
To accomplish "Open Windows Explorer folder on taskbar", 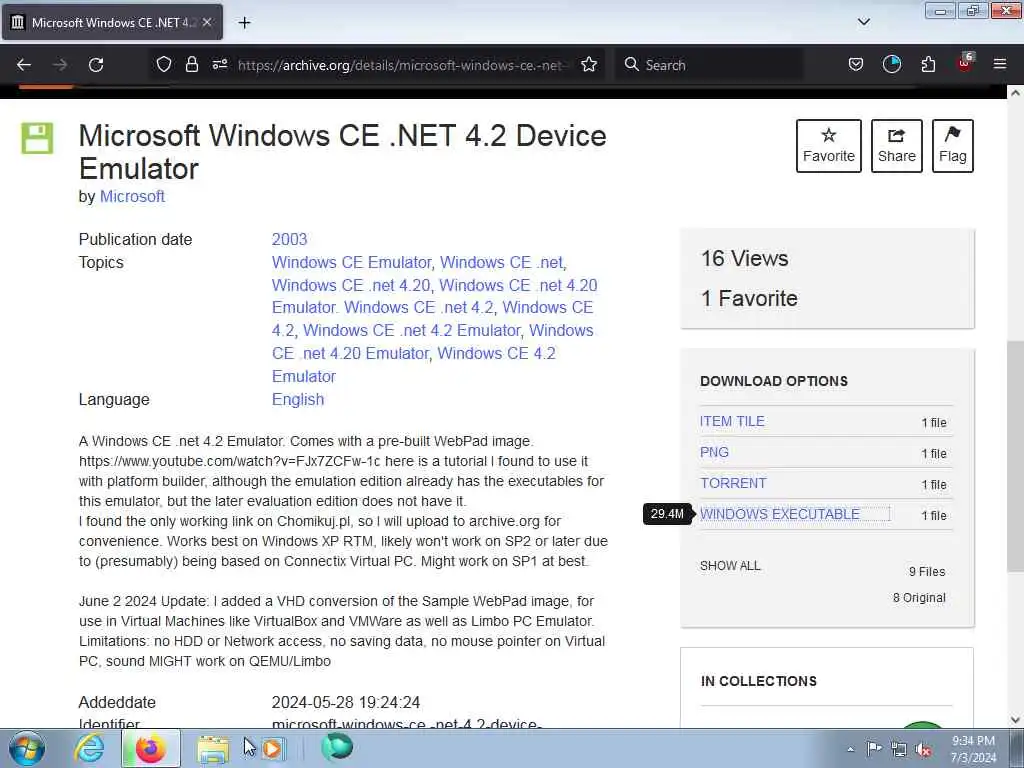I will [x=213, y=749].
